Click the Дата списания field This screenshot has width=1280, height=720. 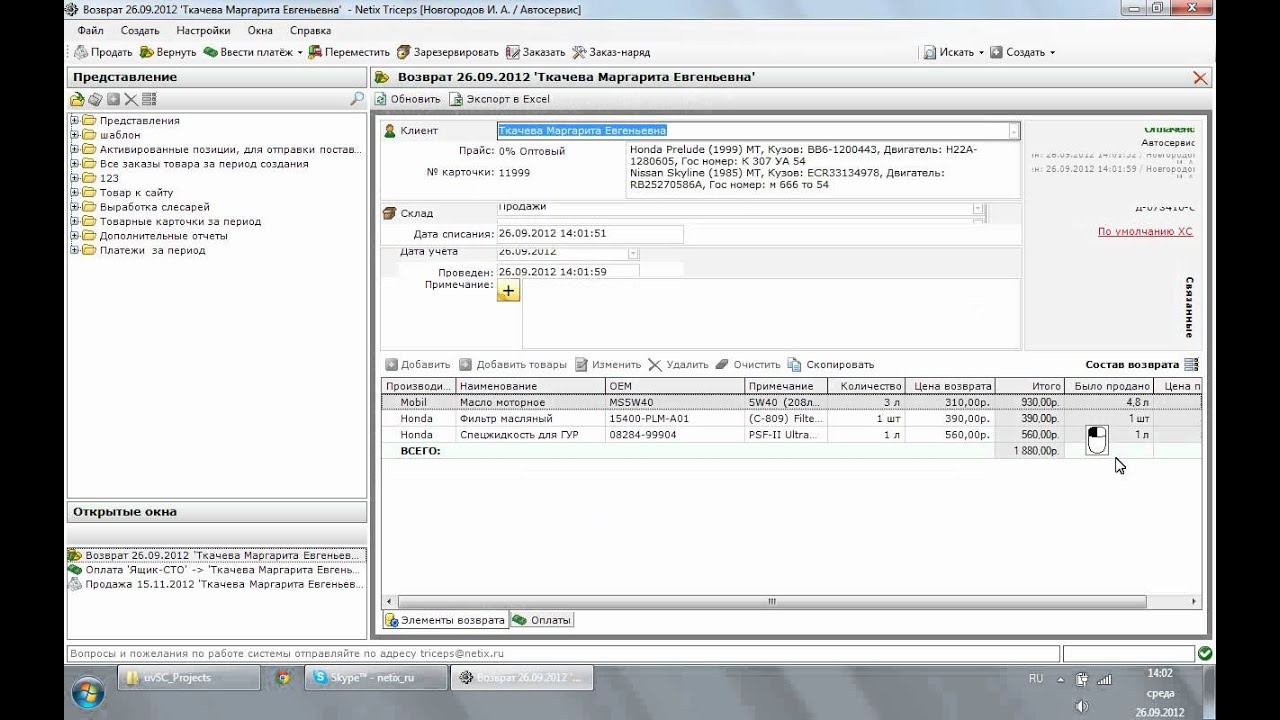pyautogui.click(x=590, y=233)
